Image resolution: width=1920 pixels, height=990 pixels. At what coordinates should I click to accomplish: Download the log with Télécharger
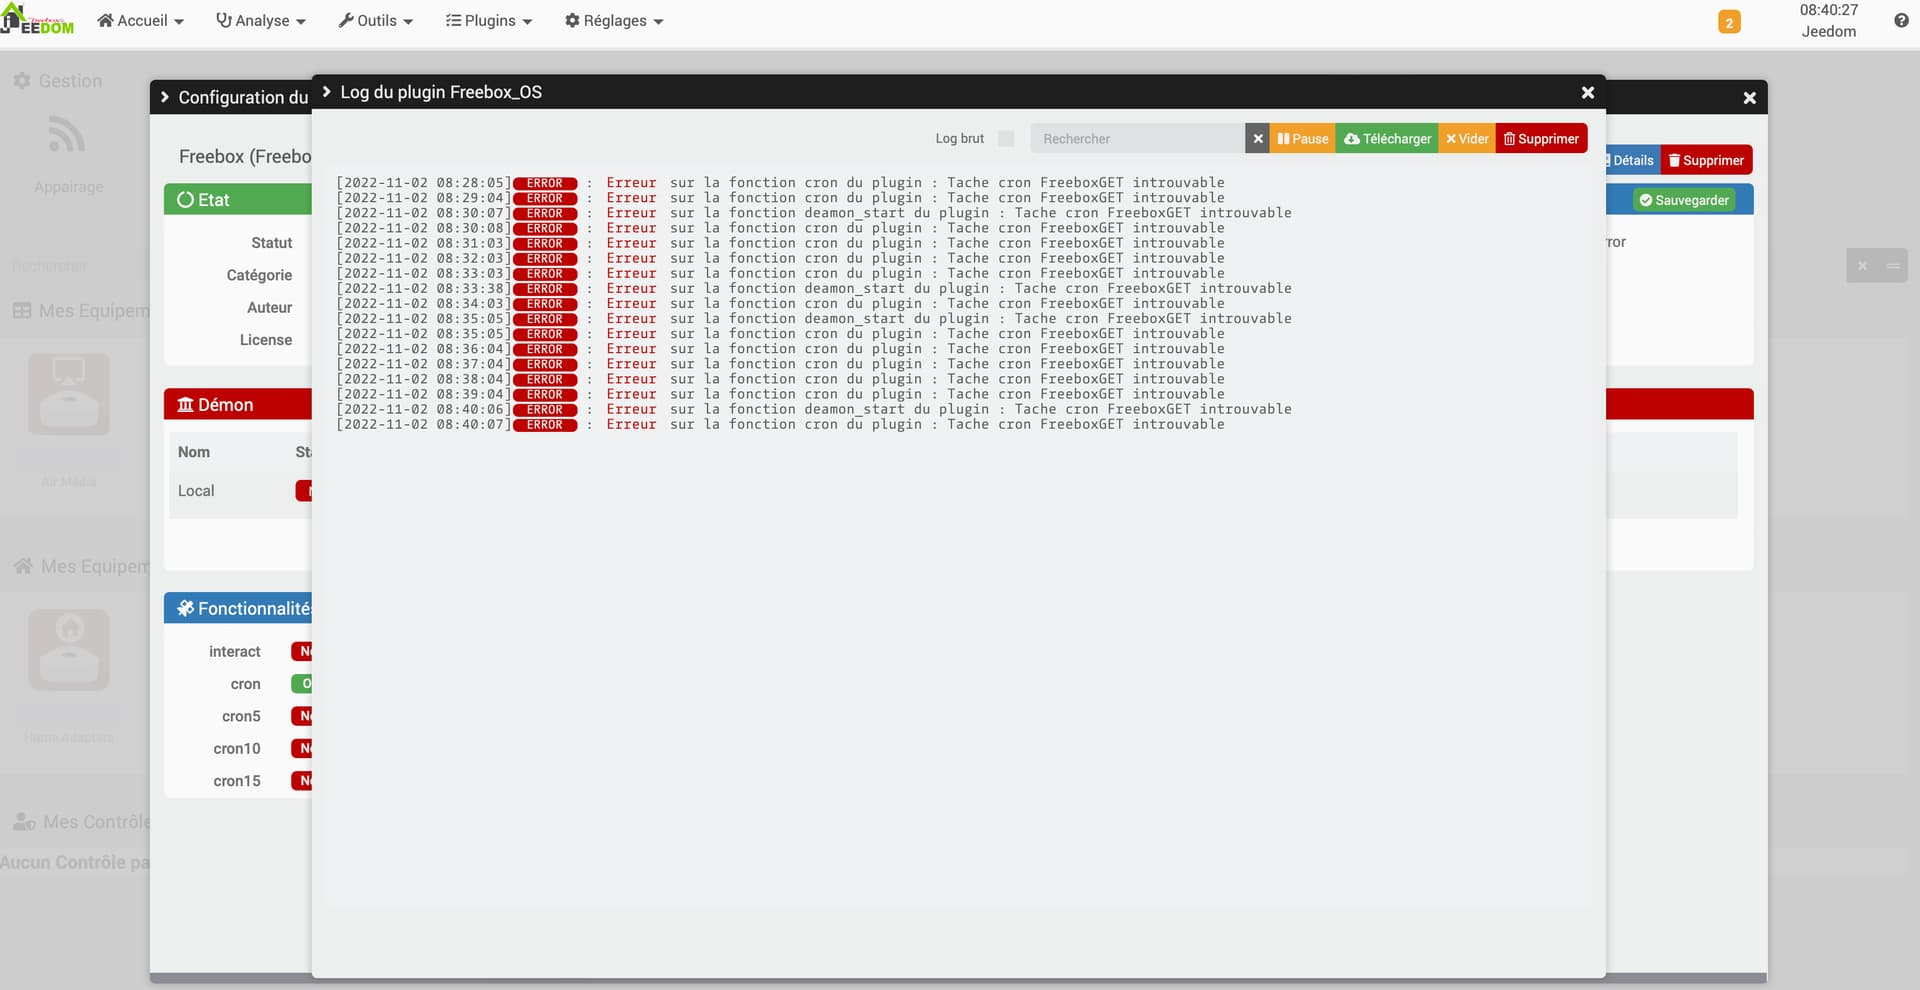tap(1387, 139)
